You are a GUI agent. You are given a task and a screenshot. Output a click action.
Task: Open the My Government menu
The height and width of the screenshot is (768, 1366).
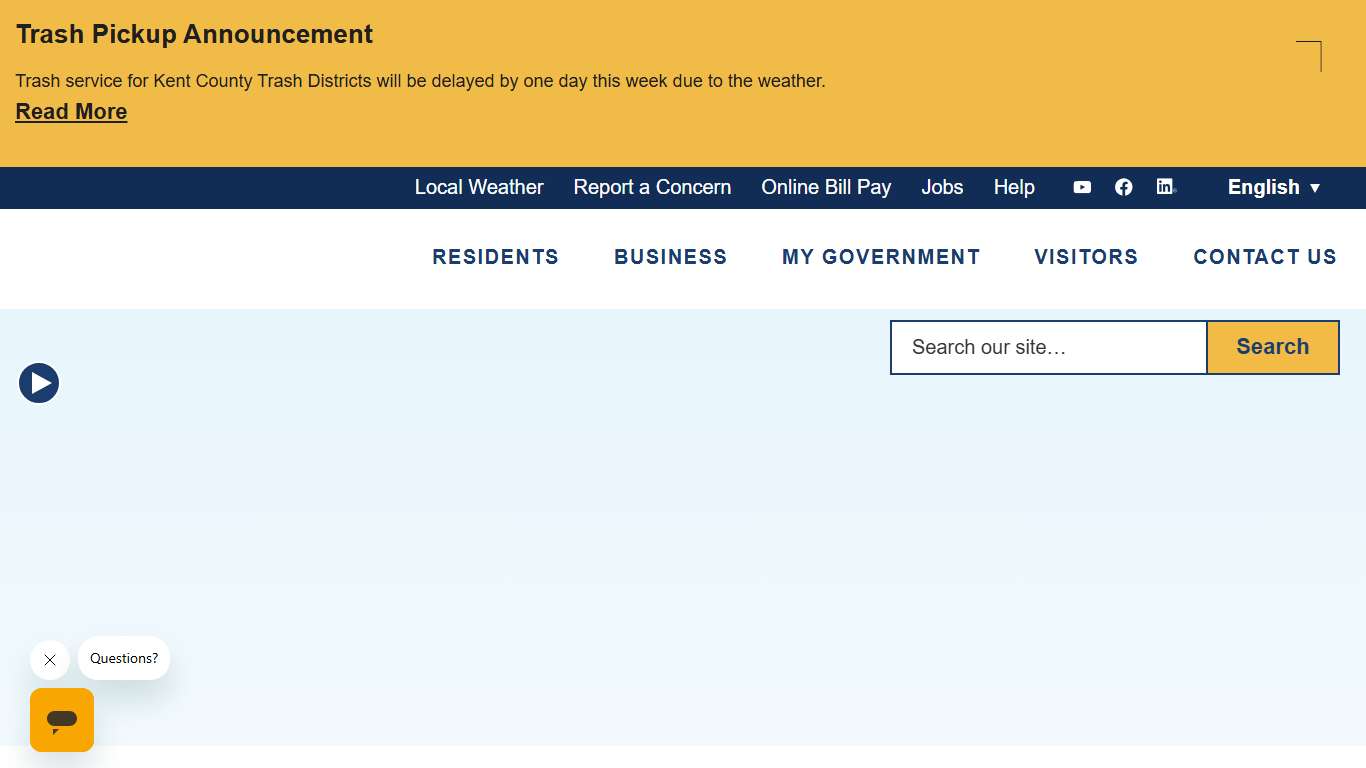pyautogui.click(x=881, y=257)
